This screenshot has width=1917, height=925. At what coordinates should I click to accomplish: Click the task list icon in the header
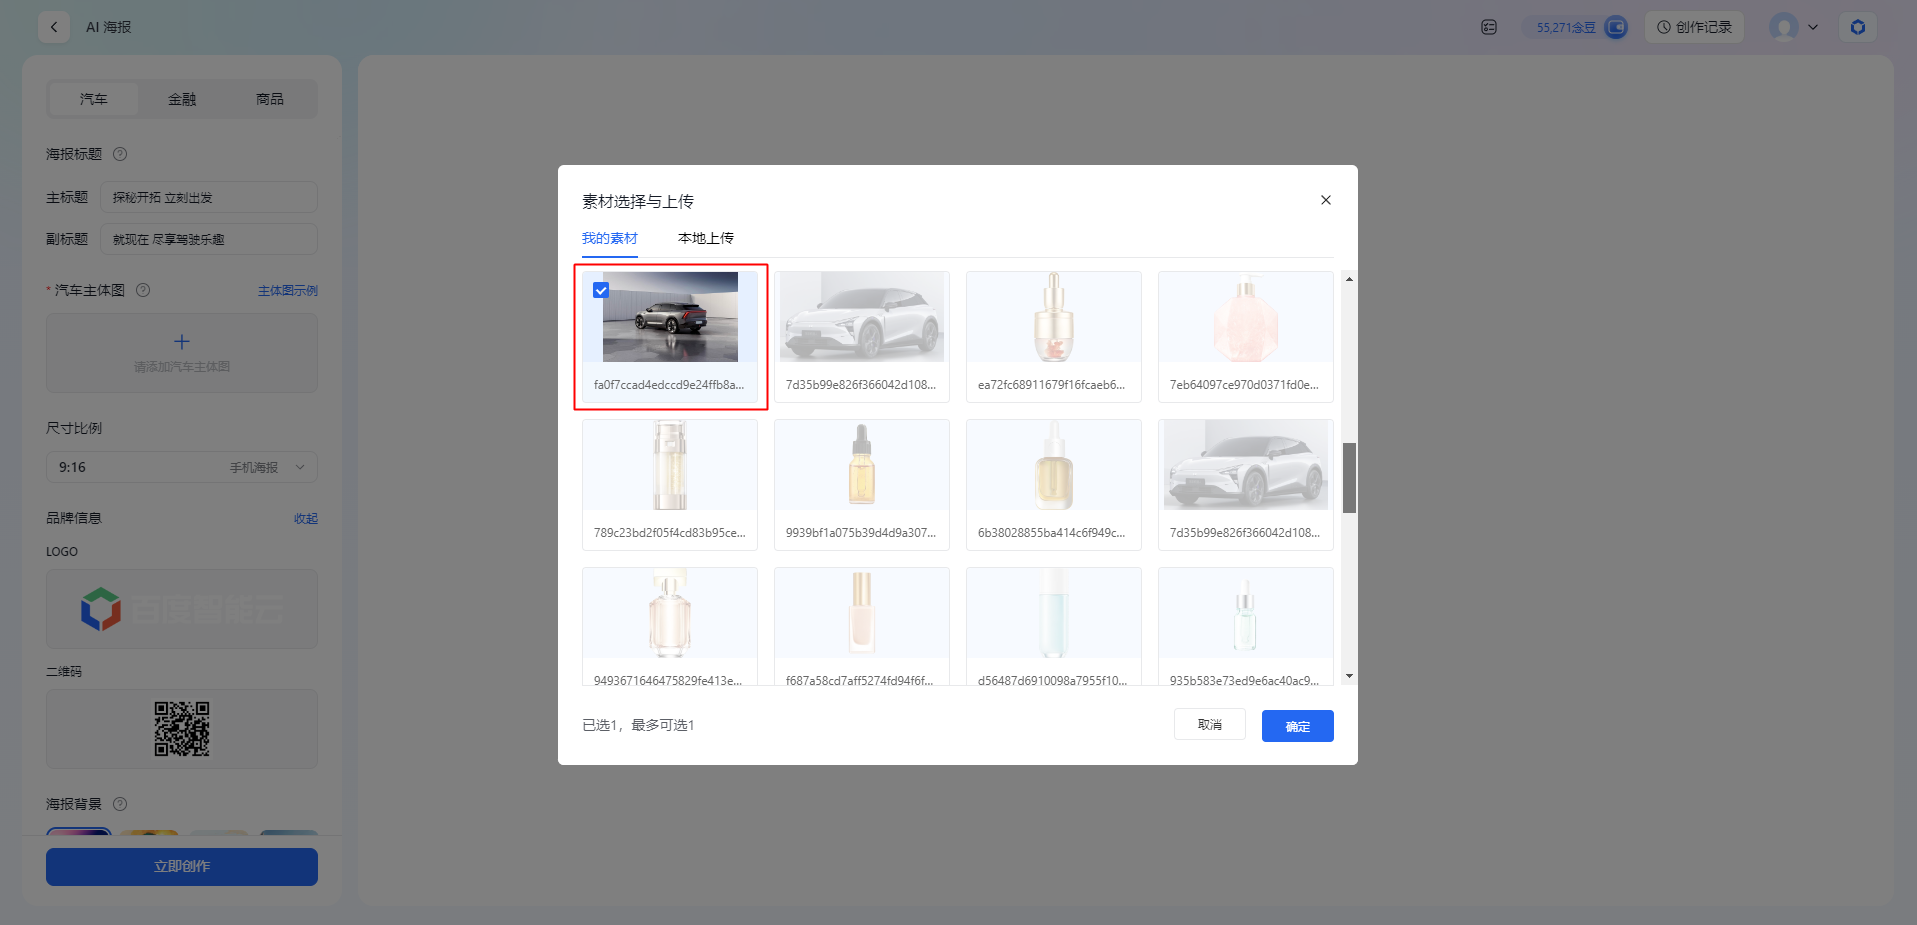click(x=1488, y=27)
